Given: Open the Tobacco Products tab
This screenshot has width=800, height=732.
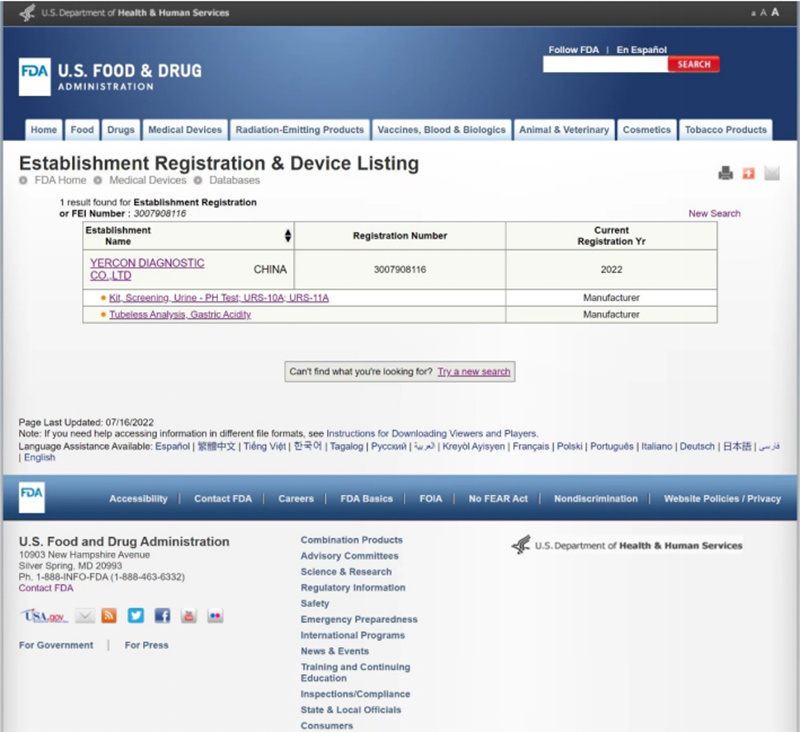Looking at the screenshot, I should 726,130.
